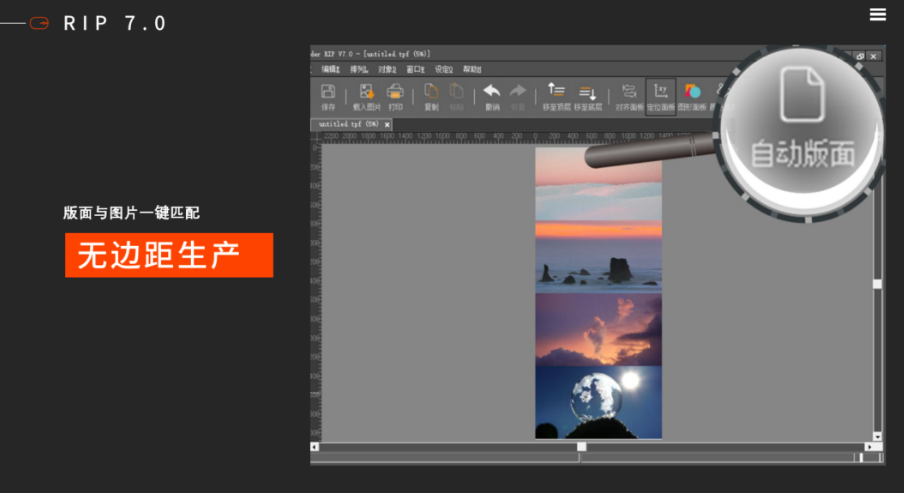Open the Help (帮助) menu
The height and width of the screenshot is (493, 904).
pos(472,69)
